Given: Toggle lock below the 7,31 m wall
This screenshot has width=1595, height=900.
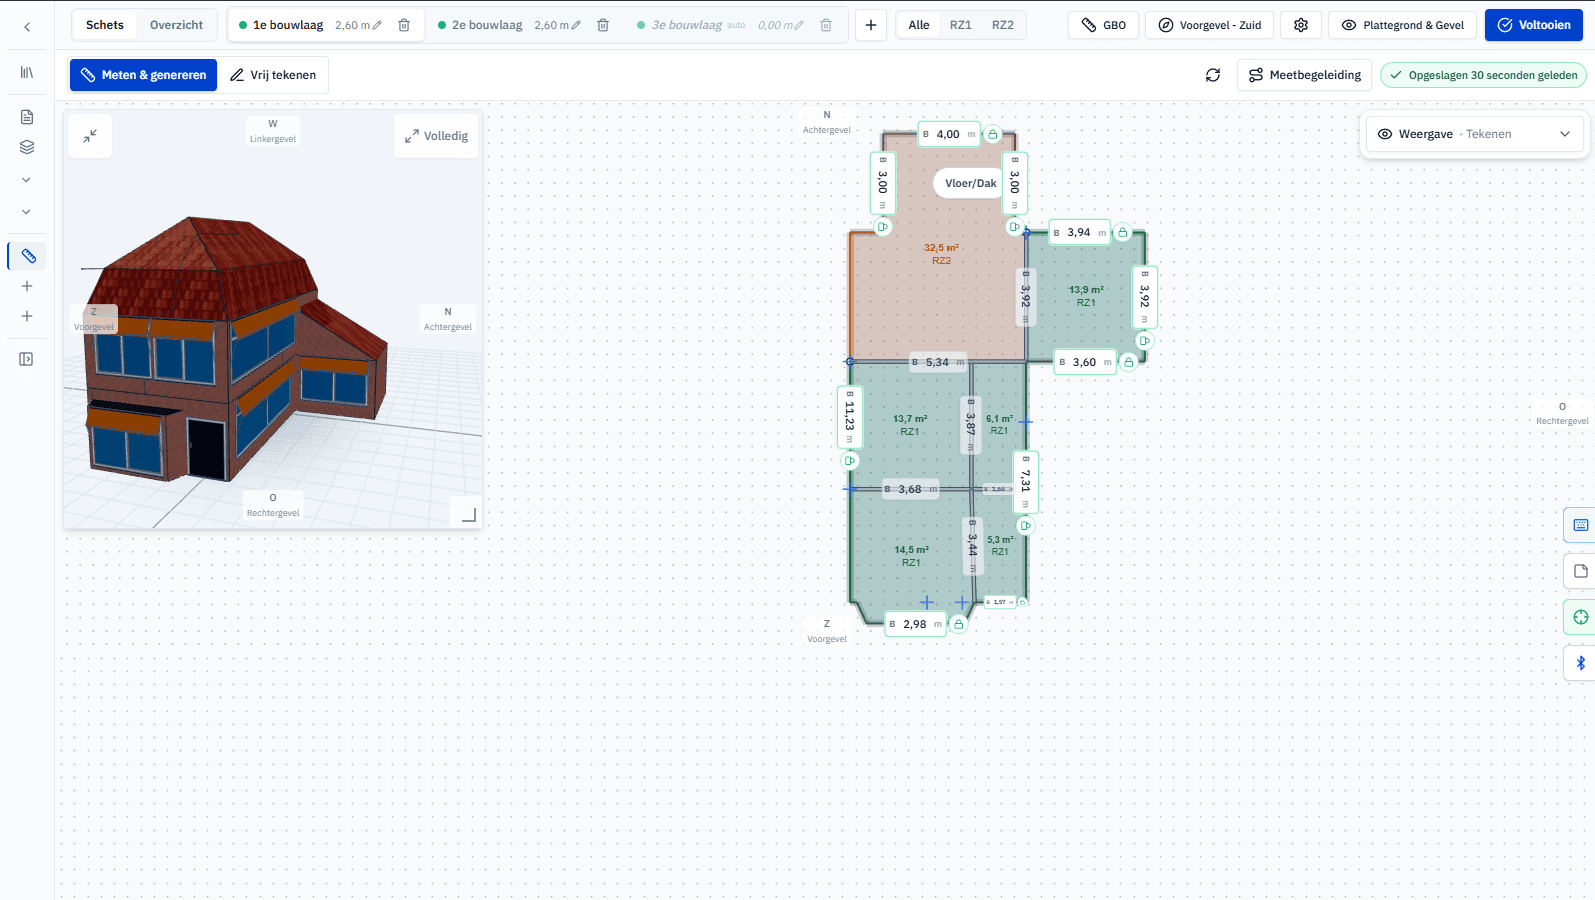Looking at the screenshot, I should point(1025,526).
